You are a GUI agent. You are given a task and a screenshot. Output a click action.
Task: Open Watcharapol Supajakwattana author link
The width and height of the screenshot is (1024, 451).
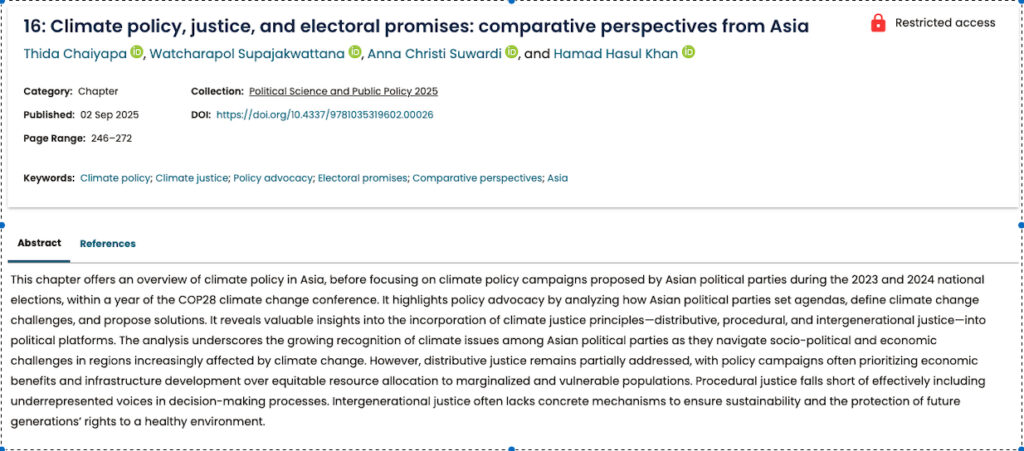(x=247, y=53)
